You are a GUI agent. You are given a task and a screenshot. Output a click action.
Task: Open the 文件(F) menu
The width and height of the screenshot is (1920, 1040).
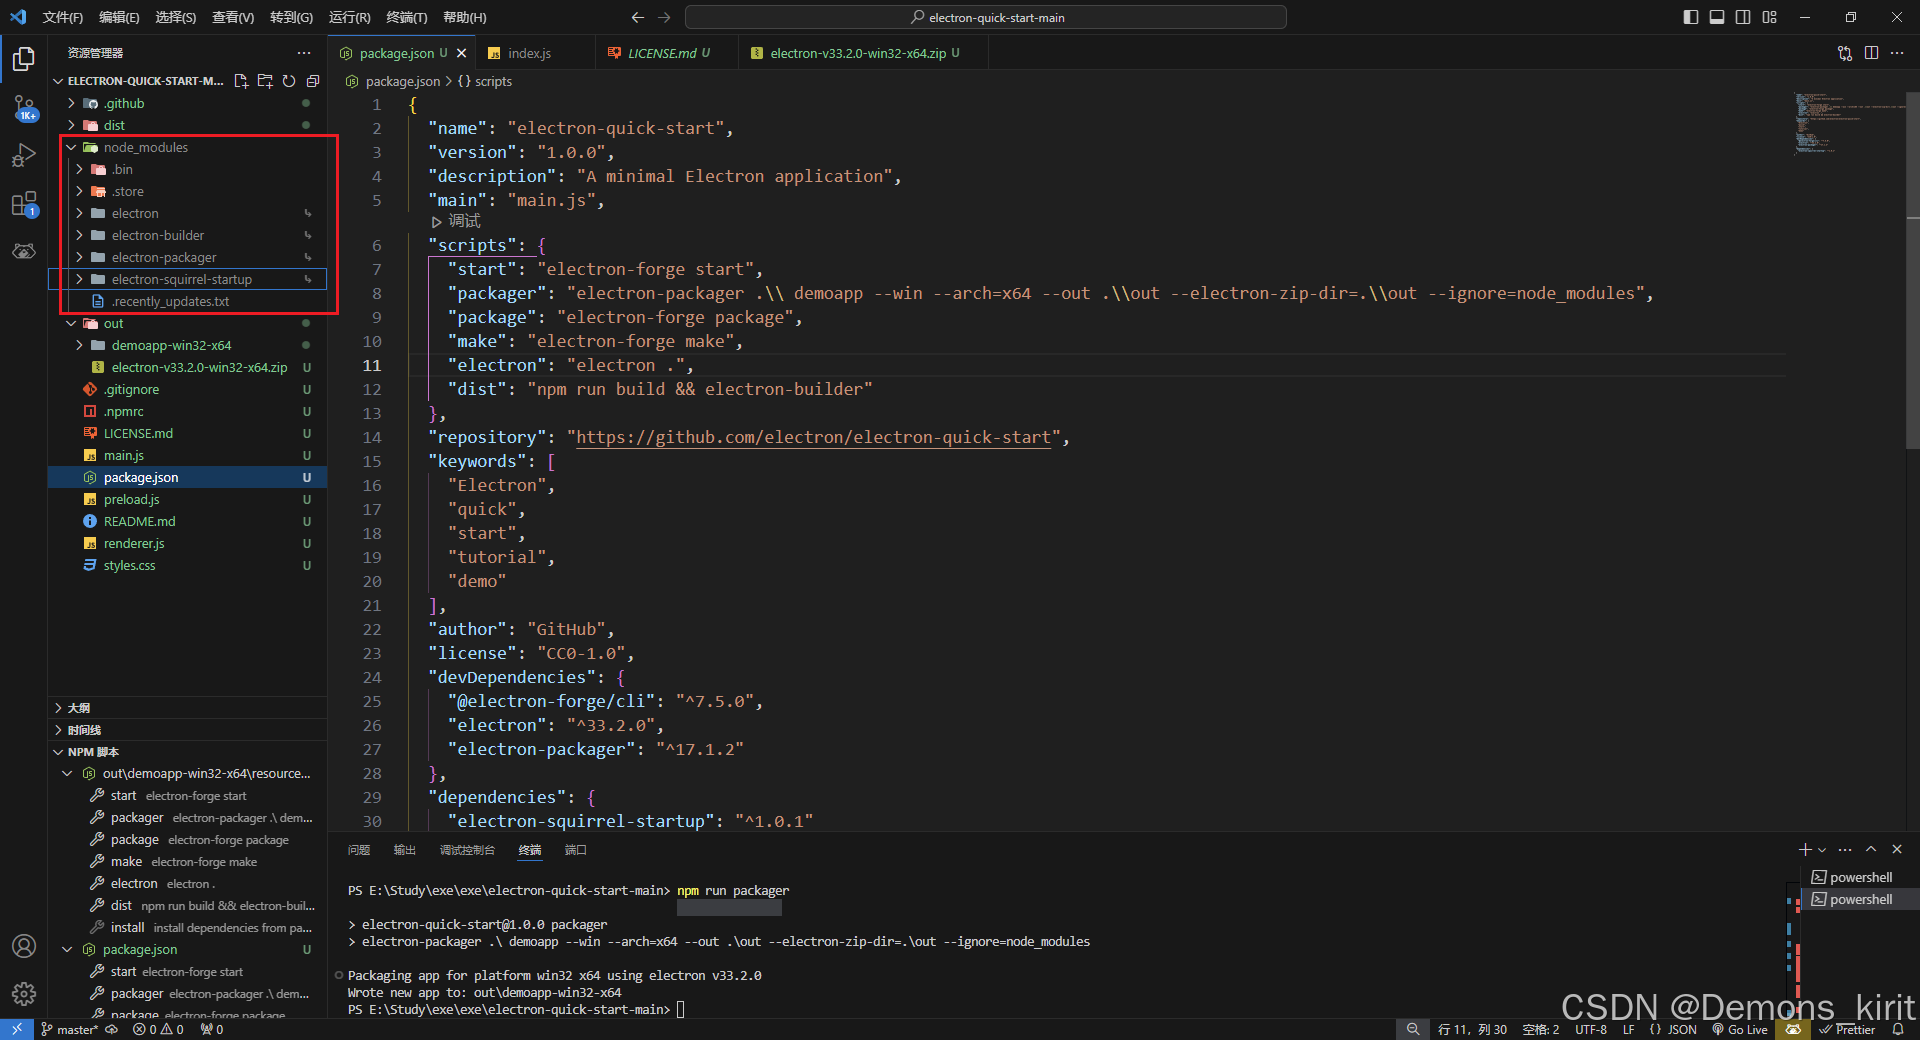[62, 17]
